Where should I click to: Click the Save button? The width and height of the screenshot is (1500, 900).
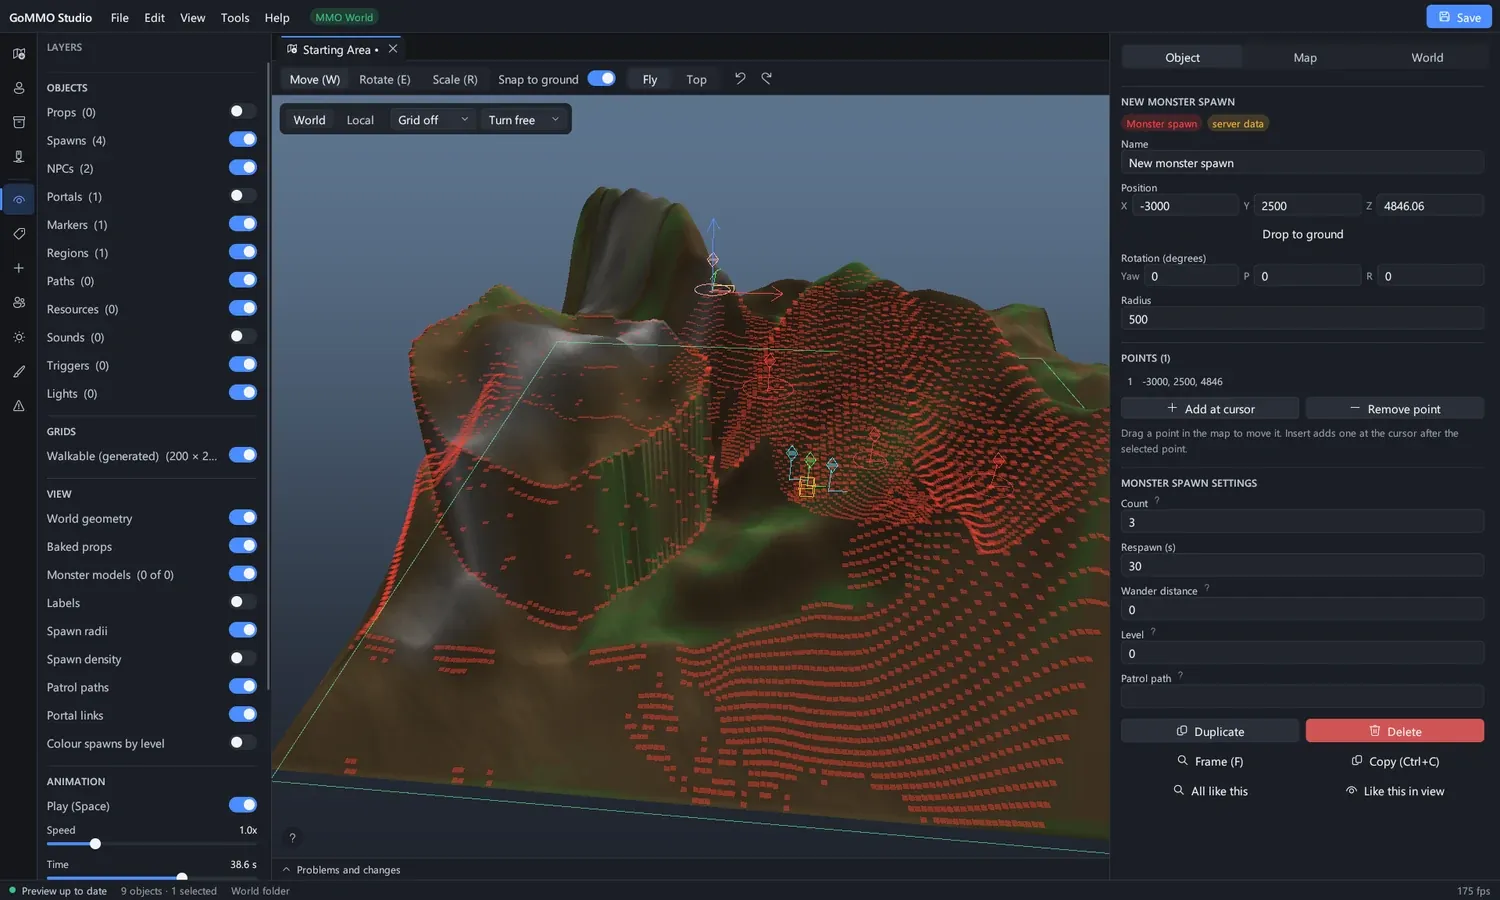pos(1459,17)
